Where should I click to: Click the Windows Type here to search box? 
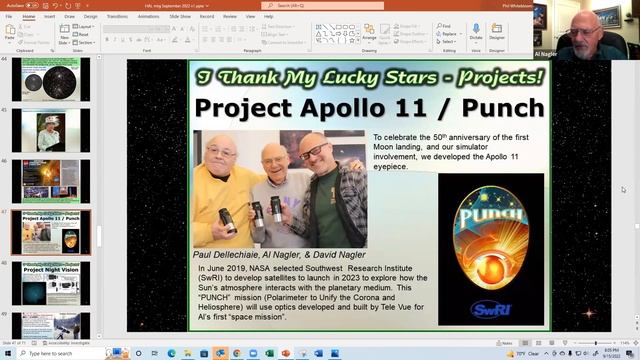(61, 353)
